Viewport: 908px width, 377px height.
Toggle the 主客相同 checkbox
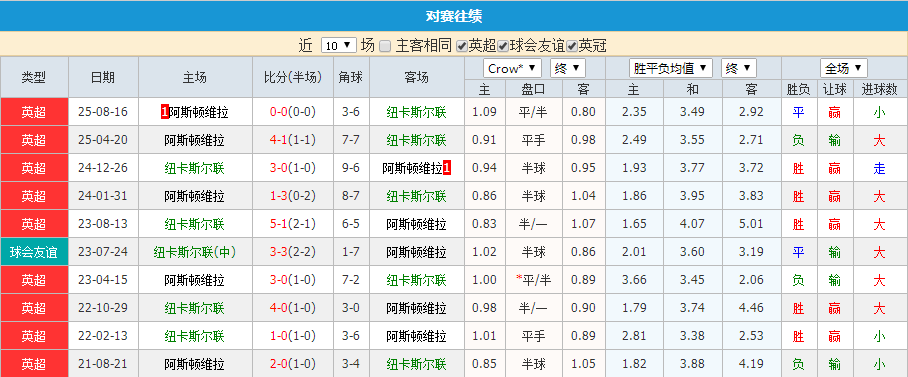(x=385, y=46)
